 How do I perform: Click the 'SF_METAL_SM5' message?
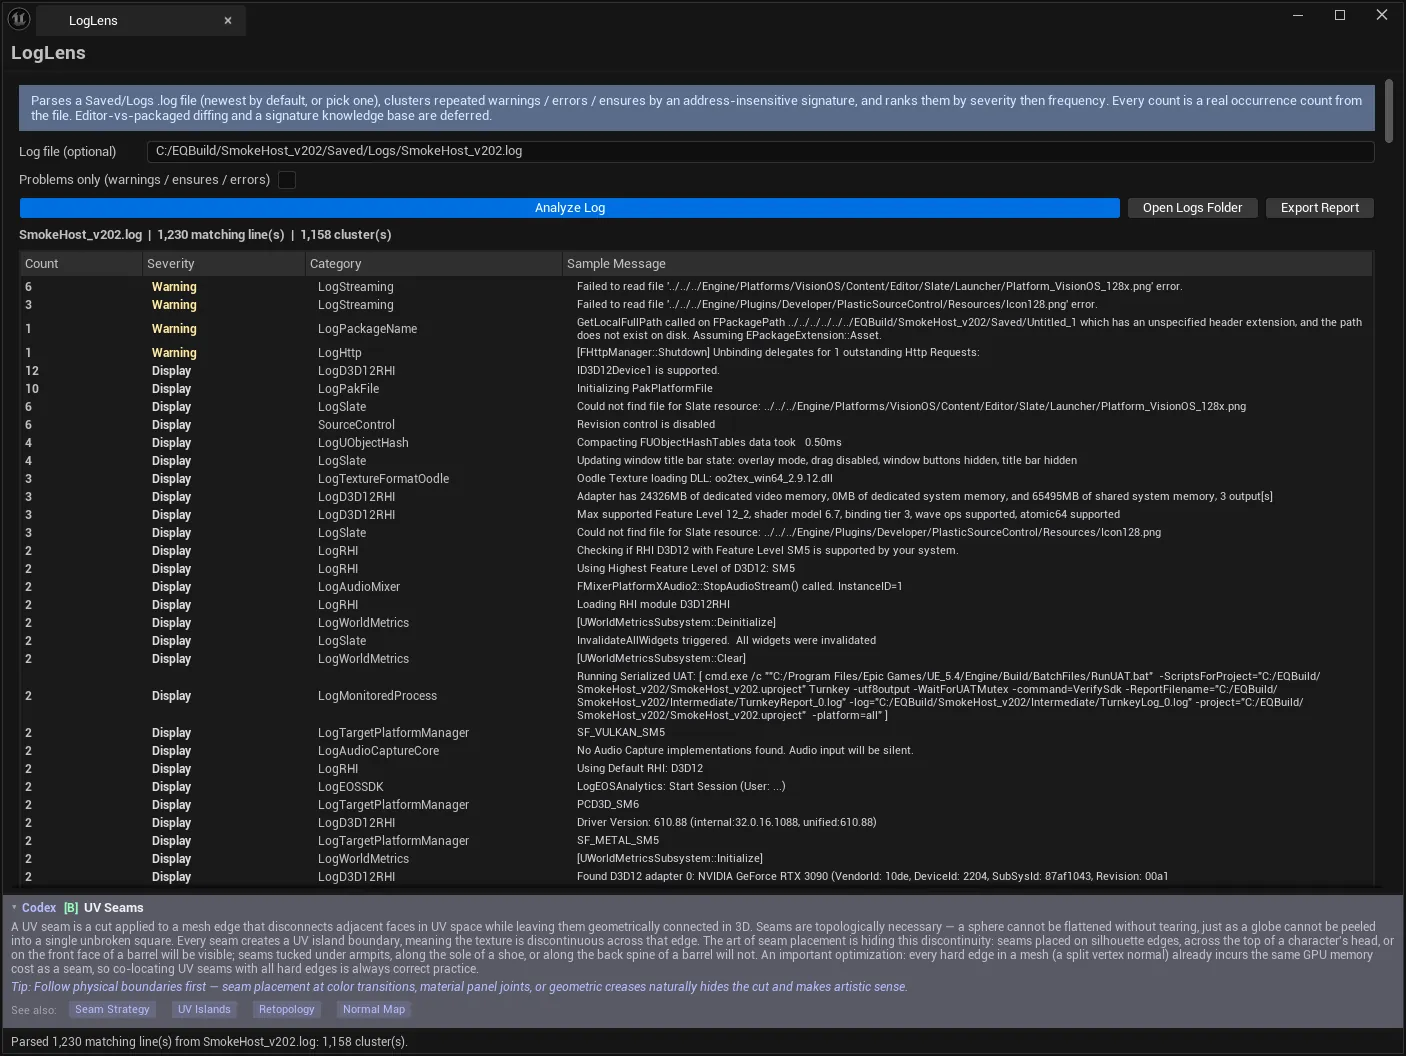(618, 841)
